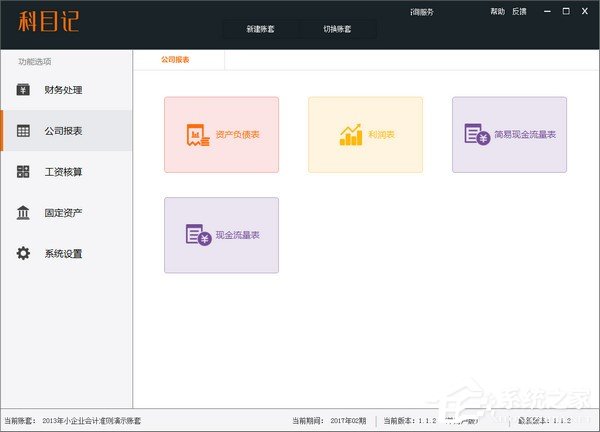Click the 财务处理 yen icon
The height and width of the screenshot is (432, 600).
coord(23,90)
